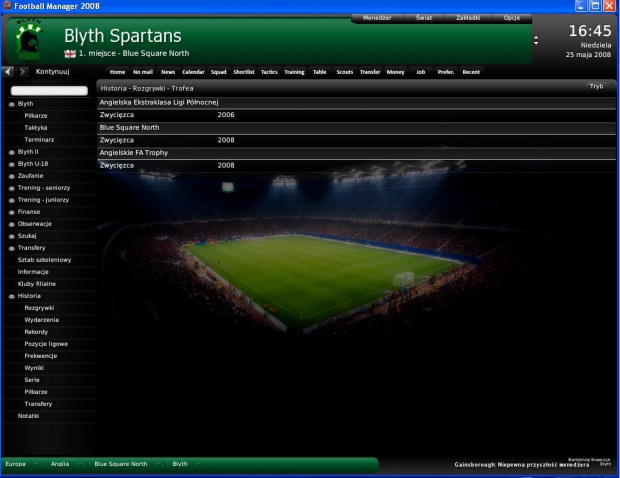Image resolution: width=620 pixels, height=478 pixels.
Task: Open the Menedżer menu
Action: (x=377, y=18)
